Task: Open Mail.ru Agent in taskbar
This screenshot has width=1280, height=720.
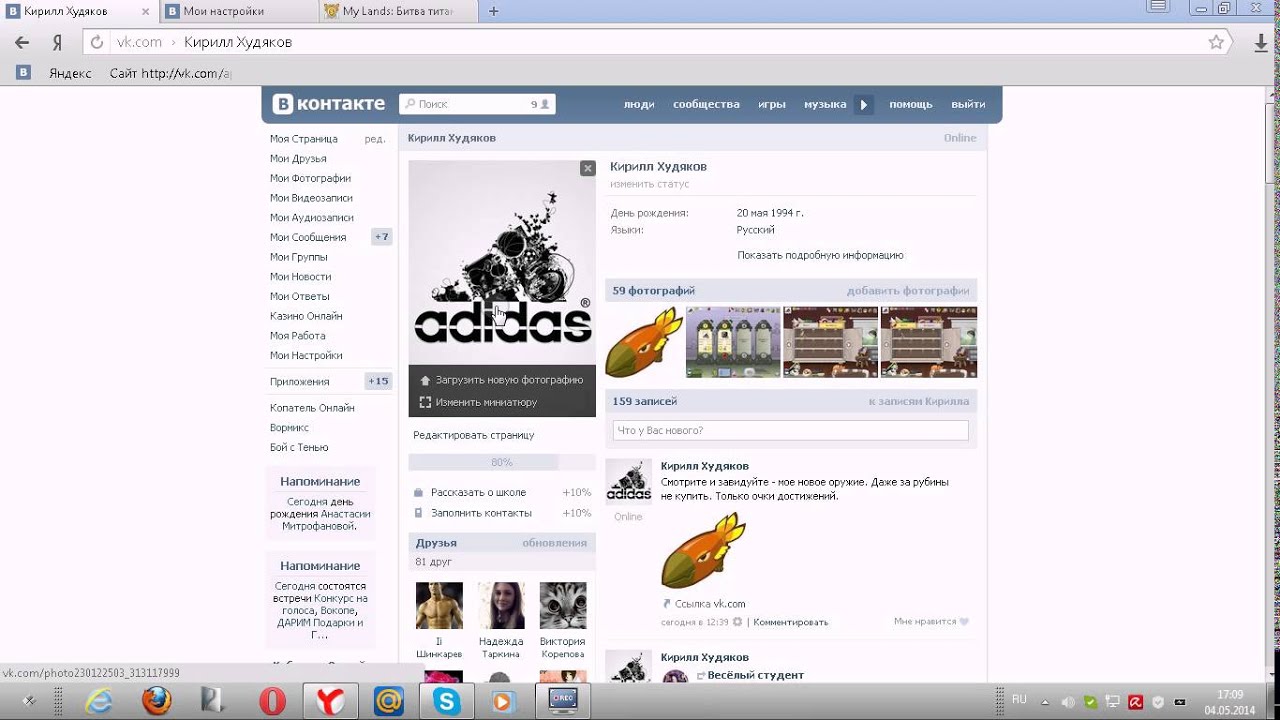Action: [388, 701]
